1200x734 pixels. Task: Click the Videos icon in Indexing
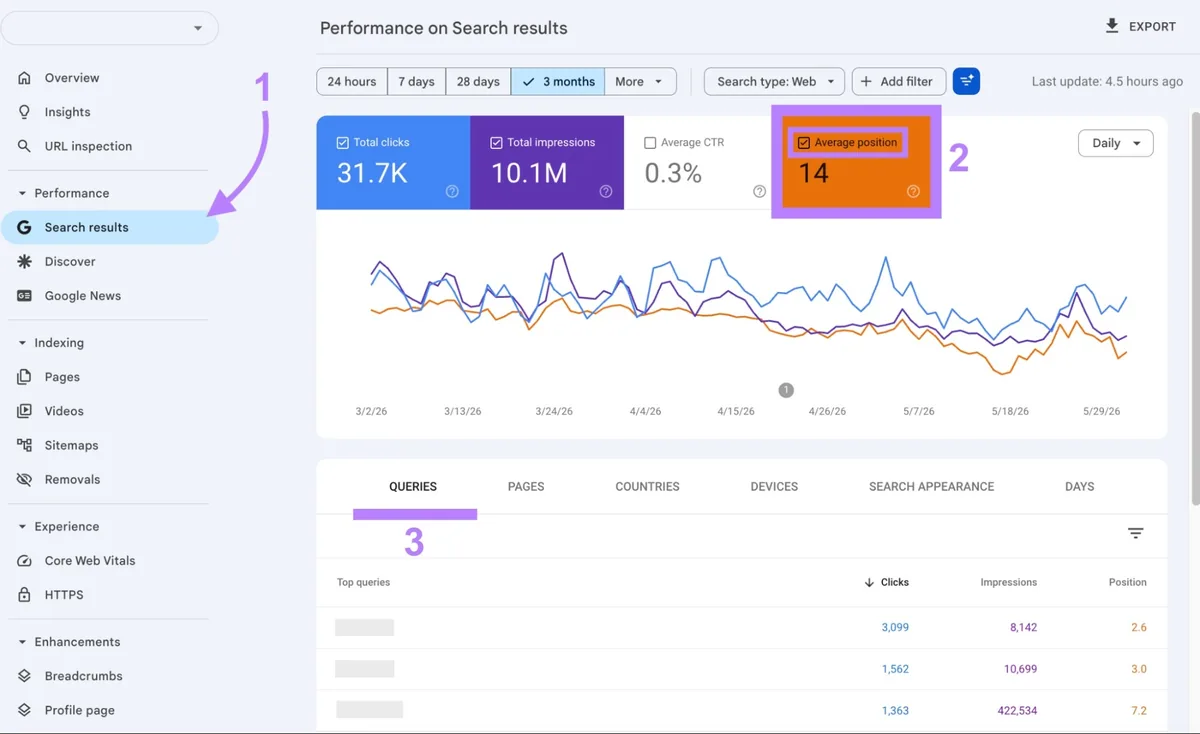click(24, 411)
